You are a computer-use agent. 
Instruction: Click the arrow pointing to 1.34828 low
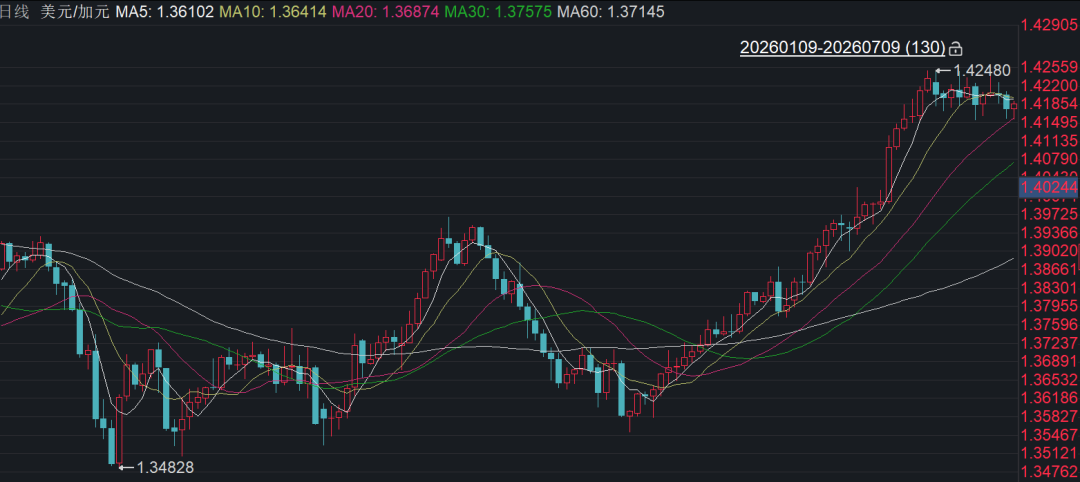127,468
